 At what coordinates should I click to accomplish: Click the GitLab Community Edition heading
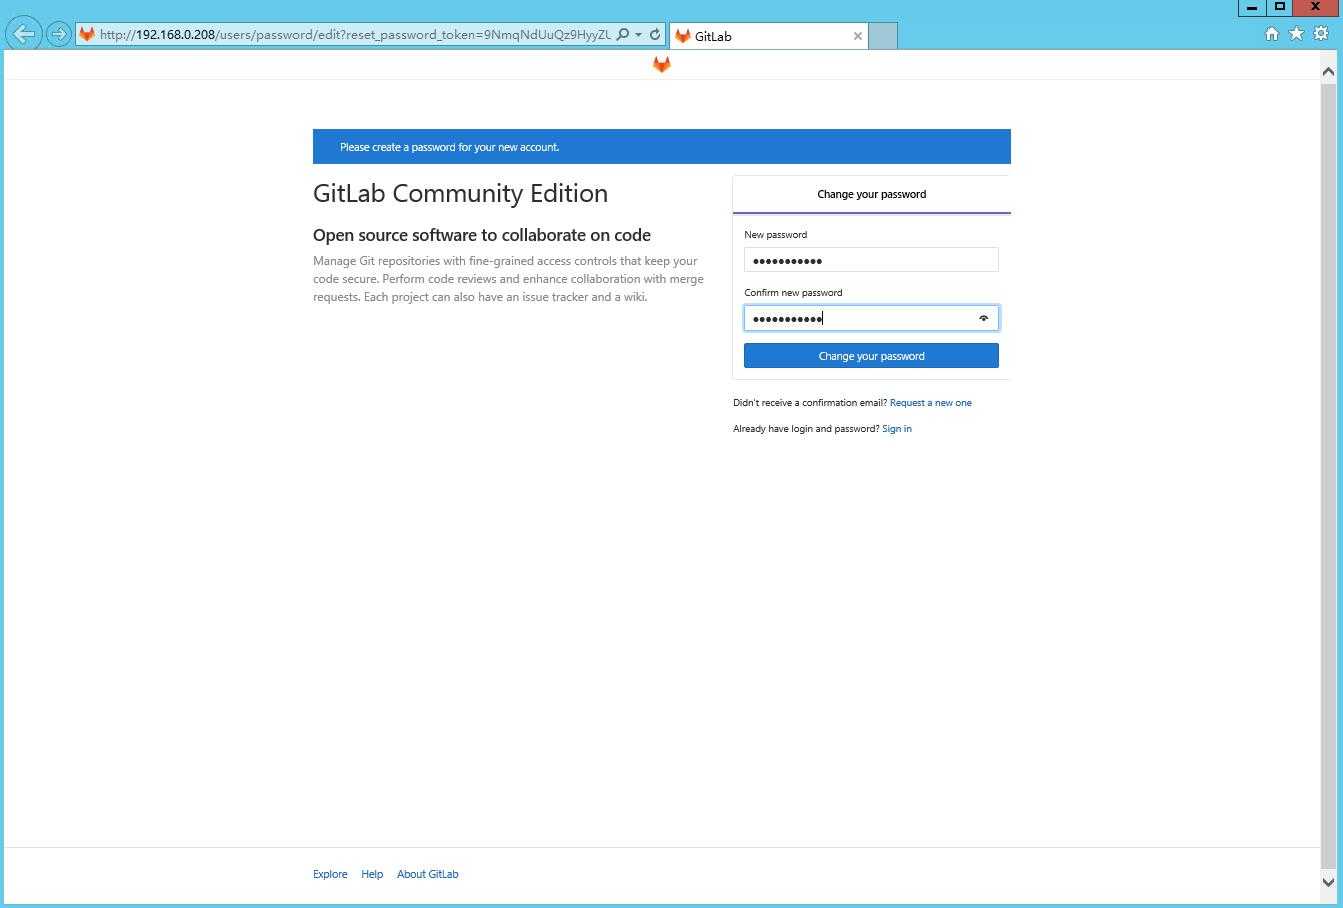tap(460, 193)
